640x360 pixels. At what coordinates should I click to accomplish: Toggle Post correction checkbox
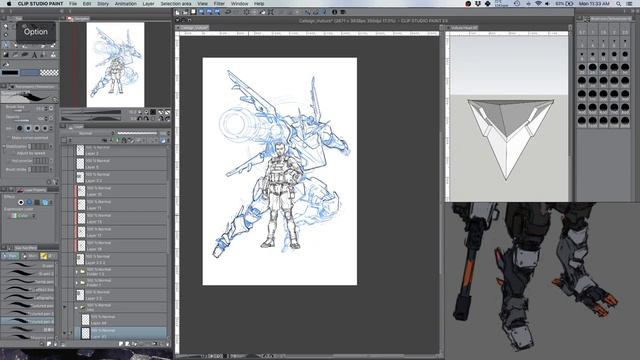click(x=9, y=161)
